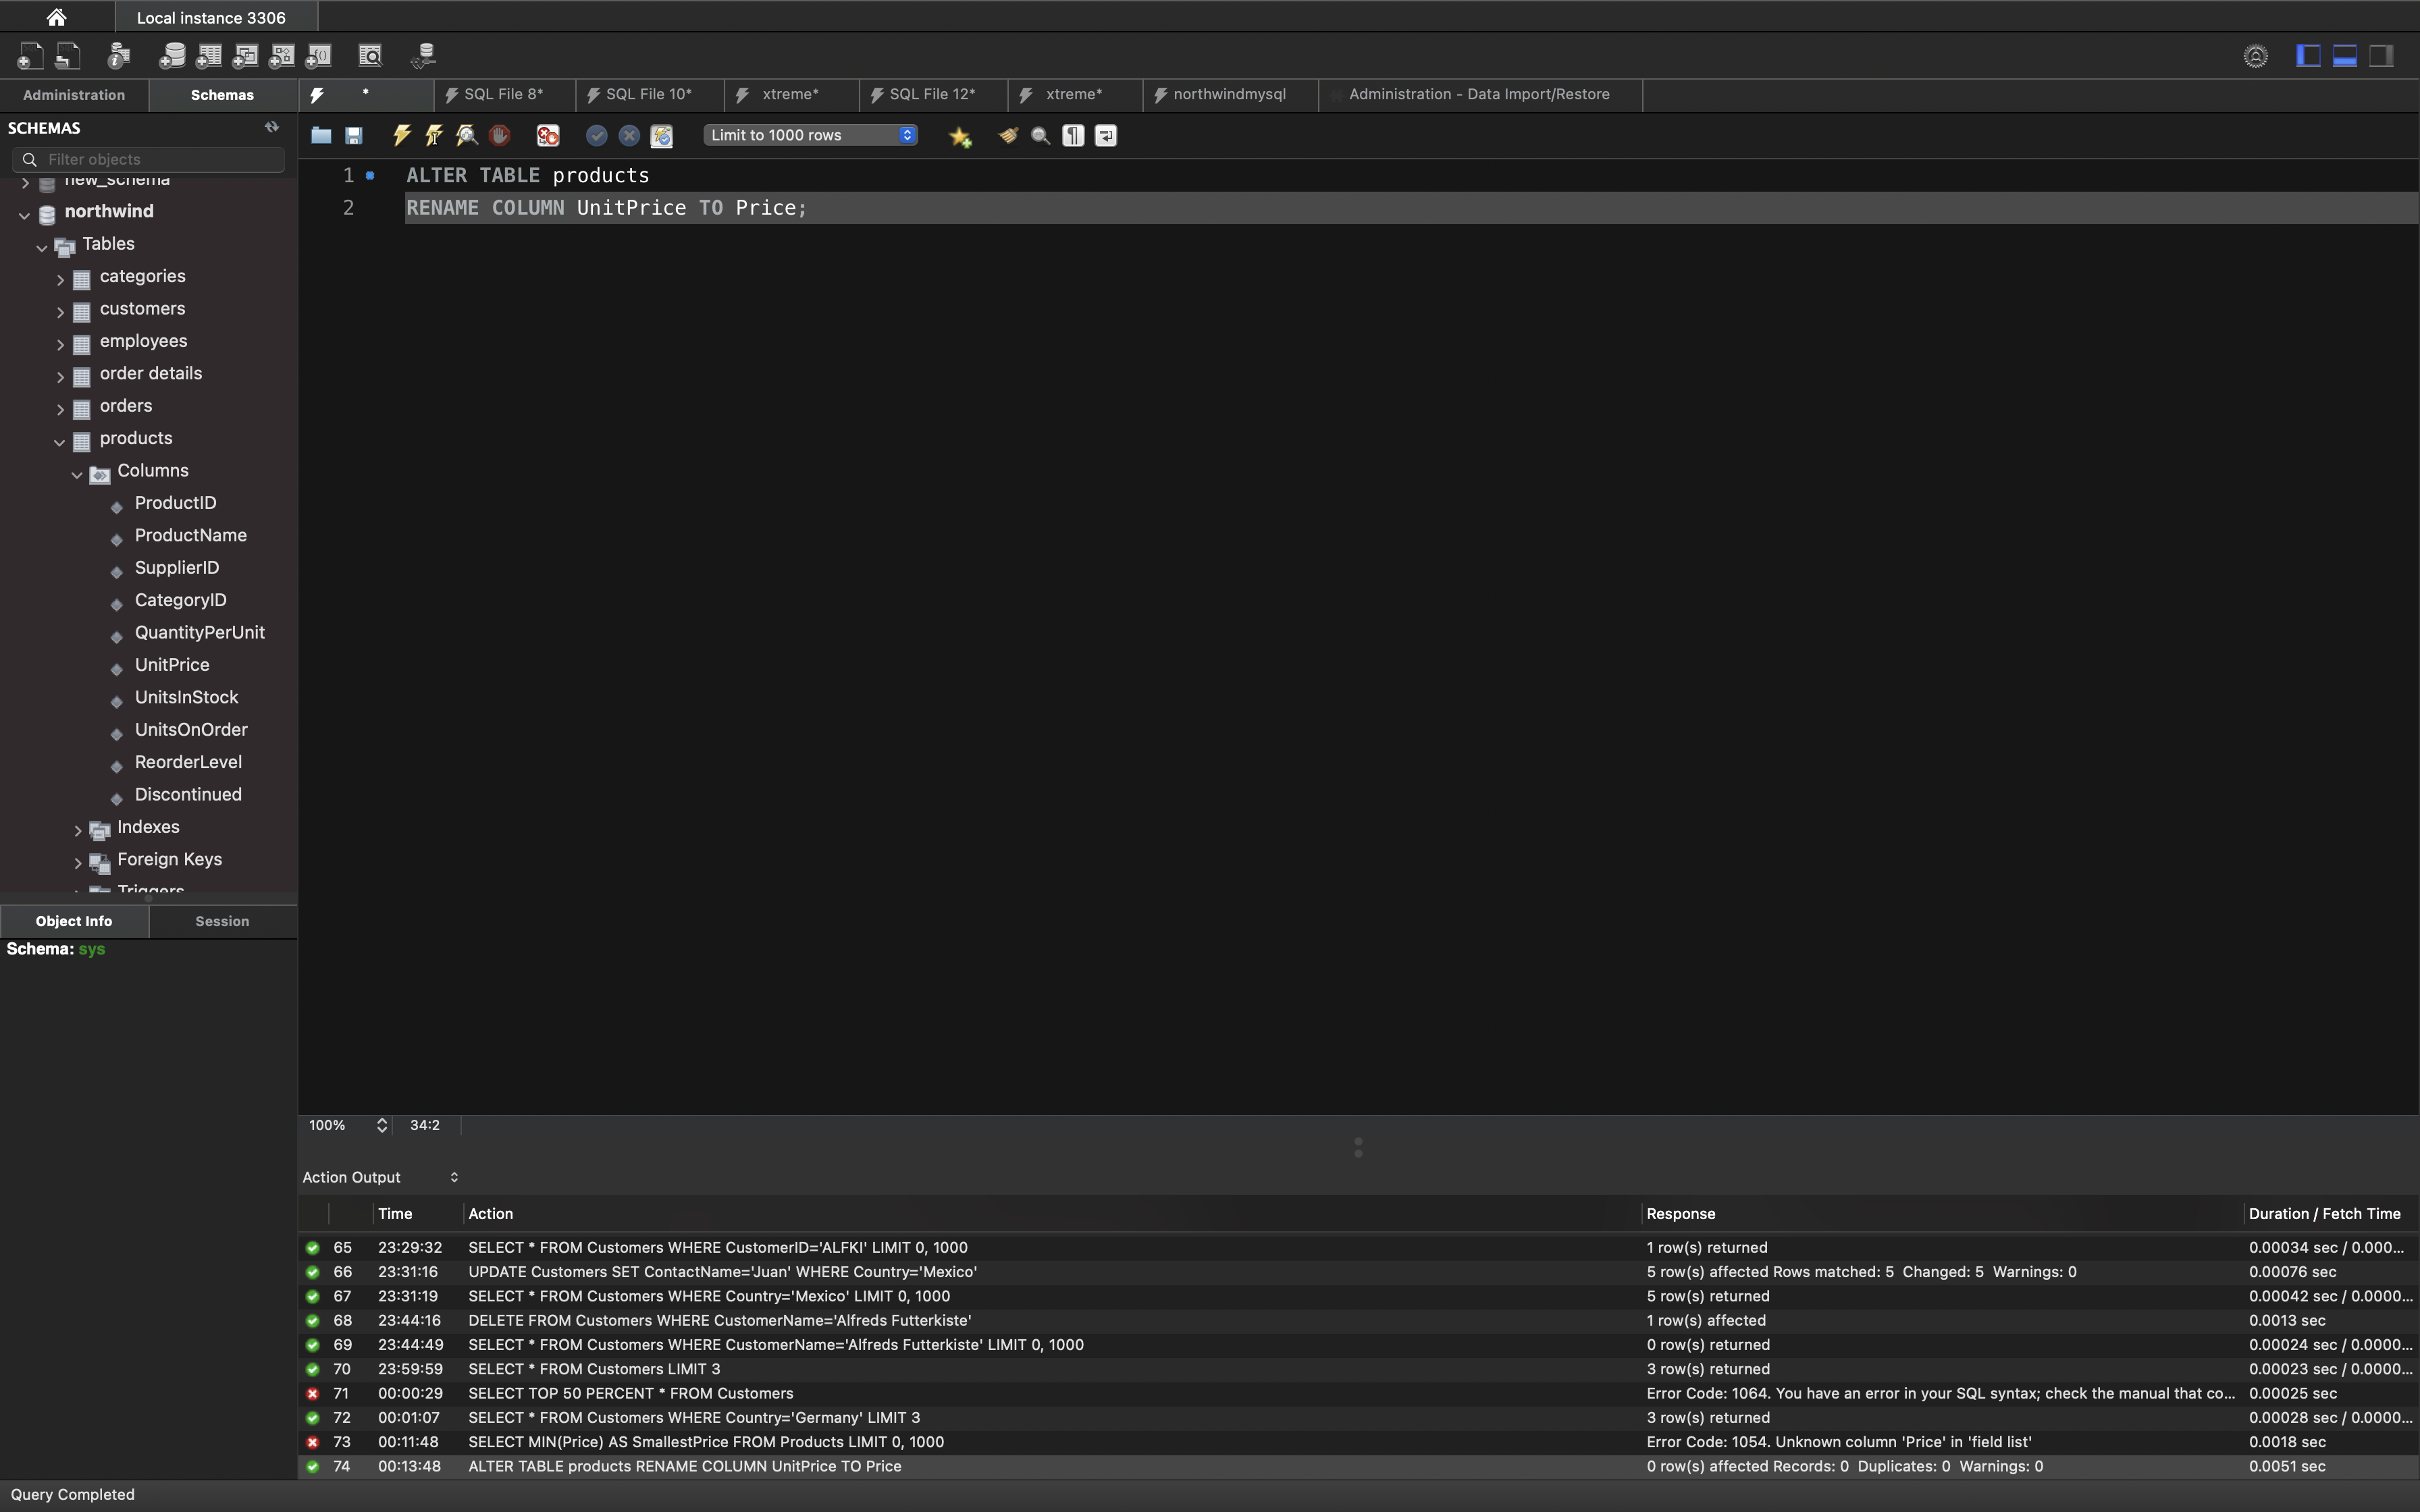Click the Stop execution red hand icon
This screenshot has width=2420, height=1512.
point(499,135)
